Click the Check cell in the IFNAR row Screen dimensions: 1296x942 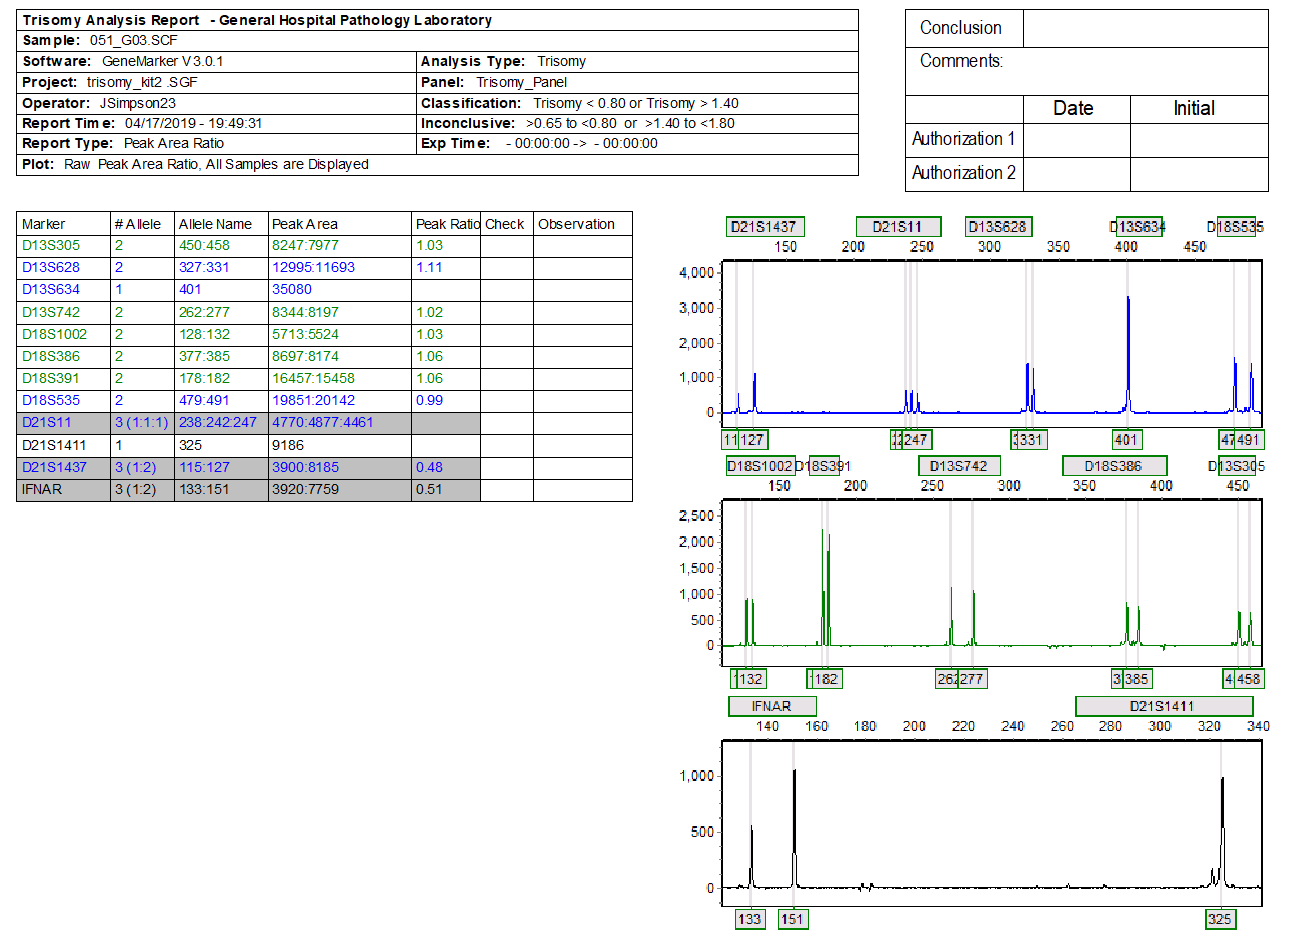point(508,489)
